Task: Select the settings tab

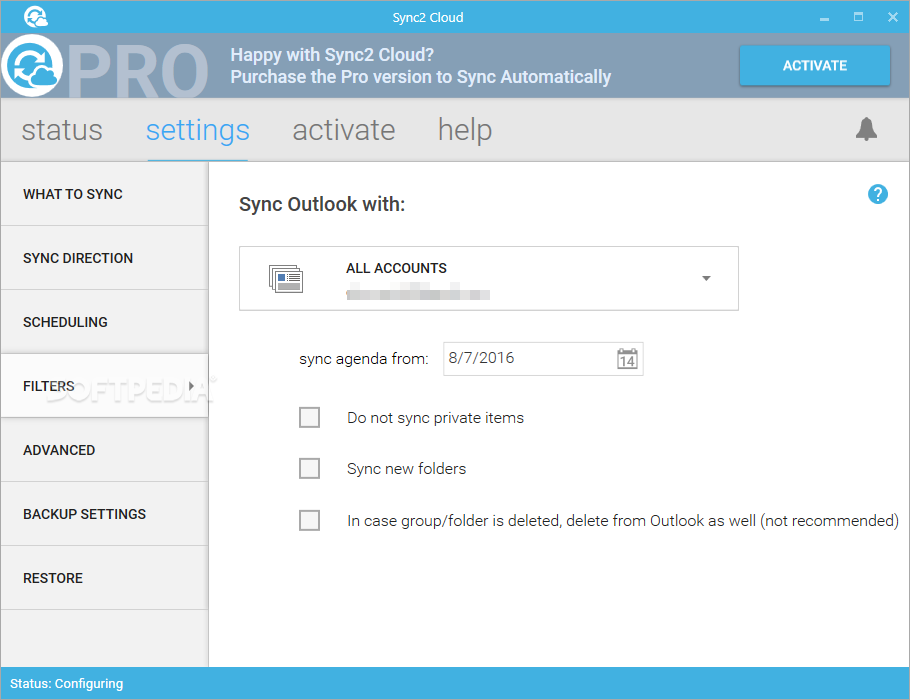Action: click(198, 130)
